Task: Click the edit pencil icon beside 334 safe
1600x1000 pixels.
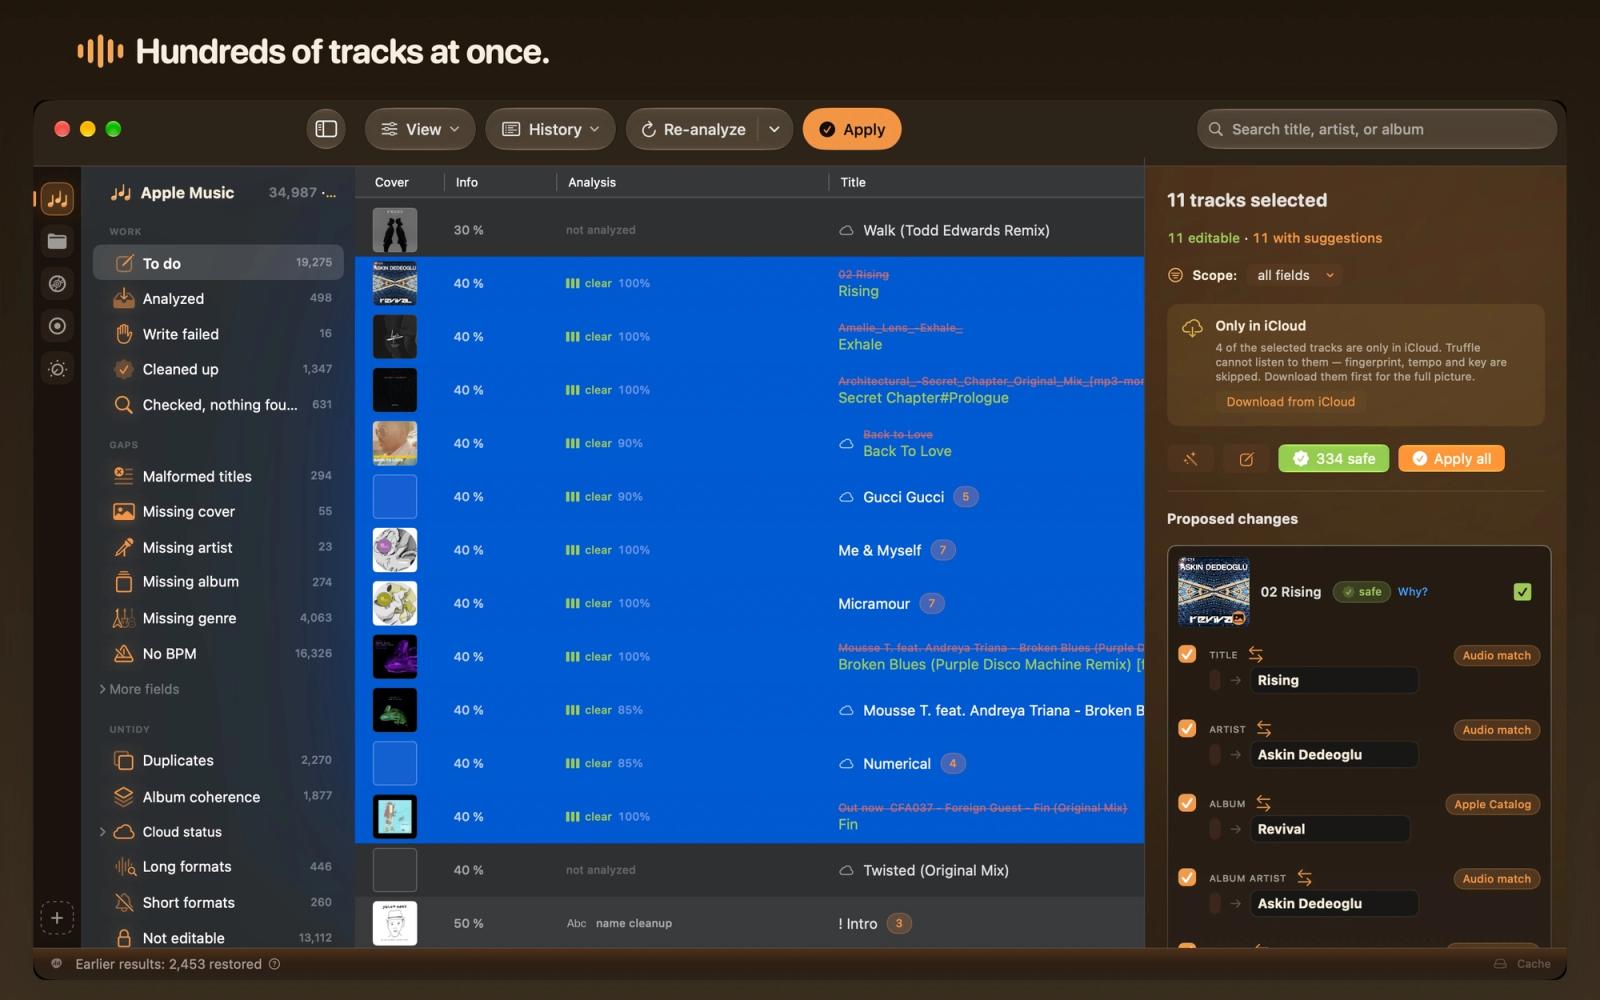Action: (1246, 459)
